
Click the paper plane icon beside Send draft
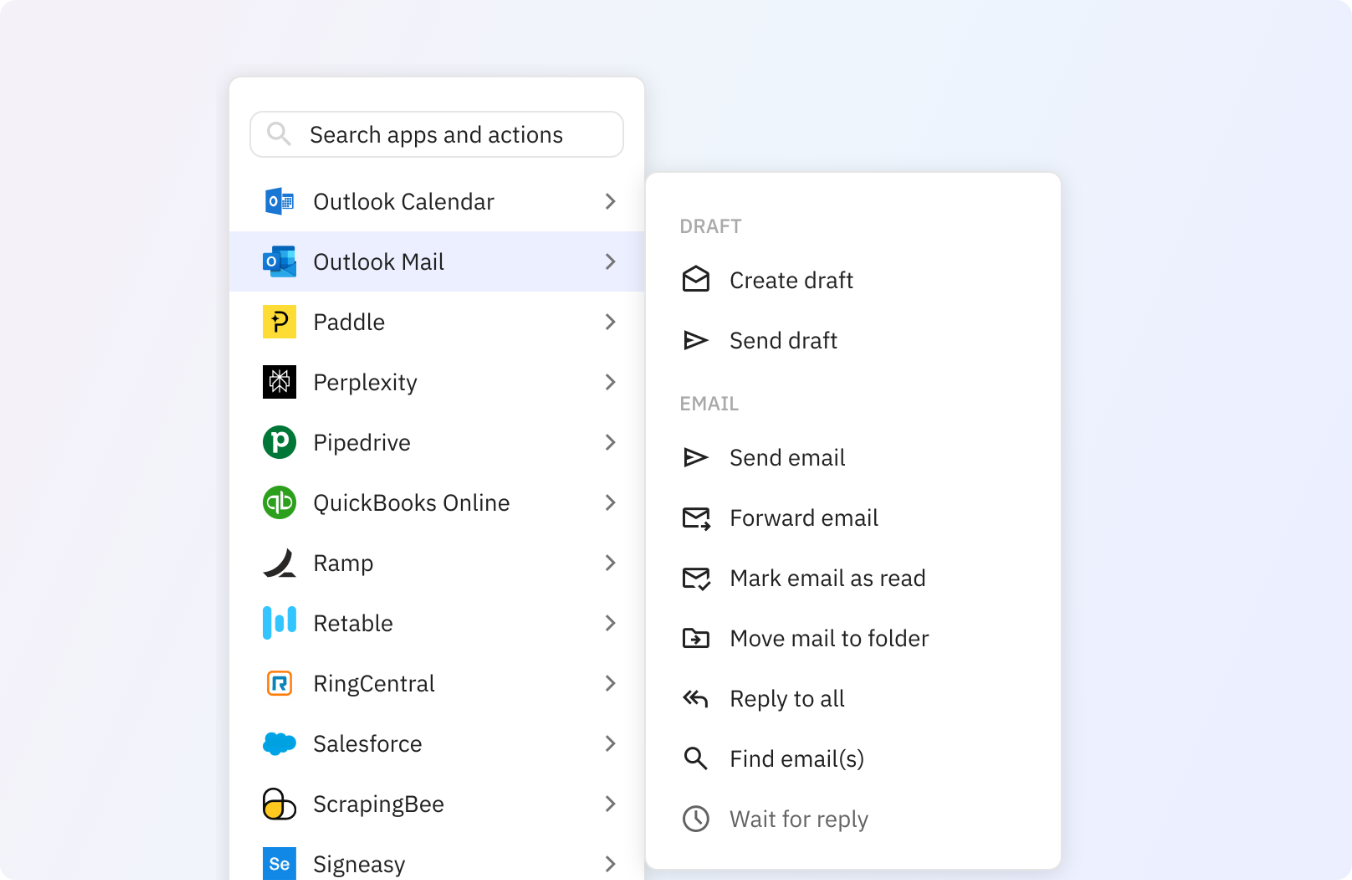point(696,341)
